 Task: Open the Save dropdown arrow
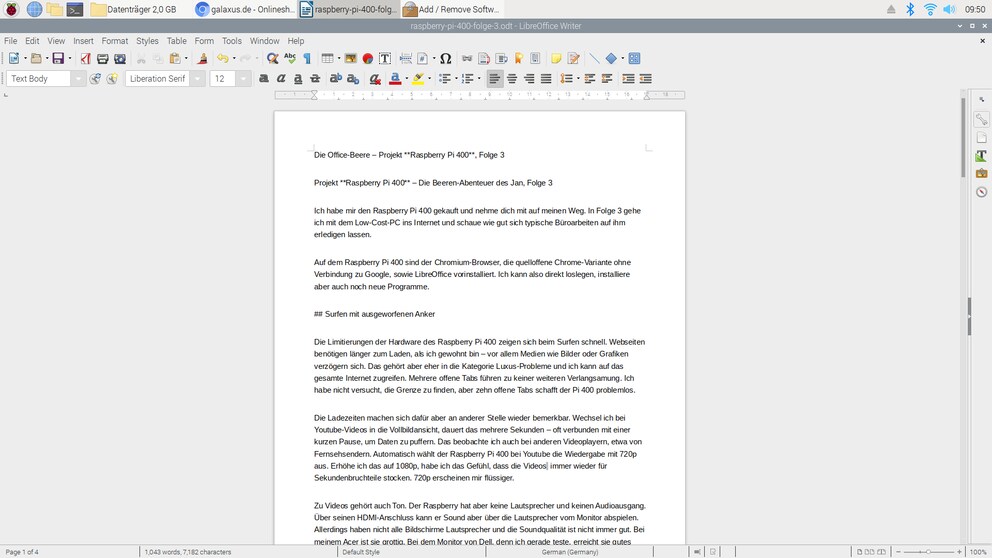69,58
